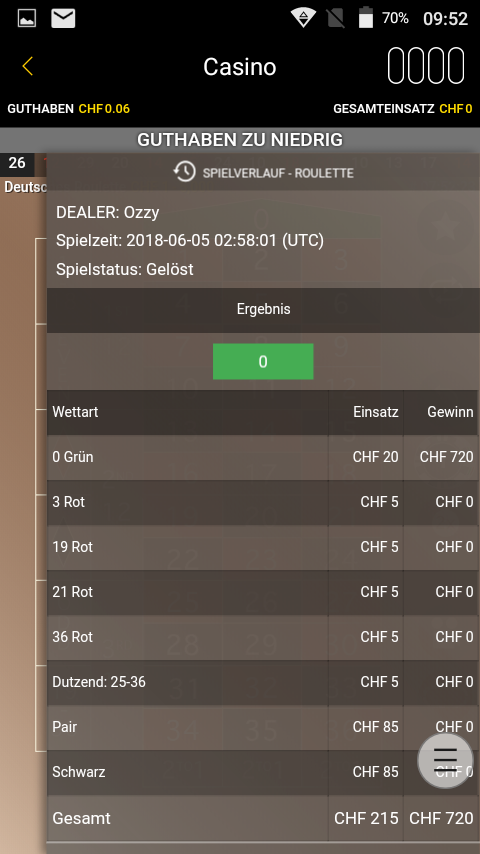480x854 pixels.
Task: Click the Dutzend: 25-36 bet row
Action: (x=263, y=682)
